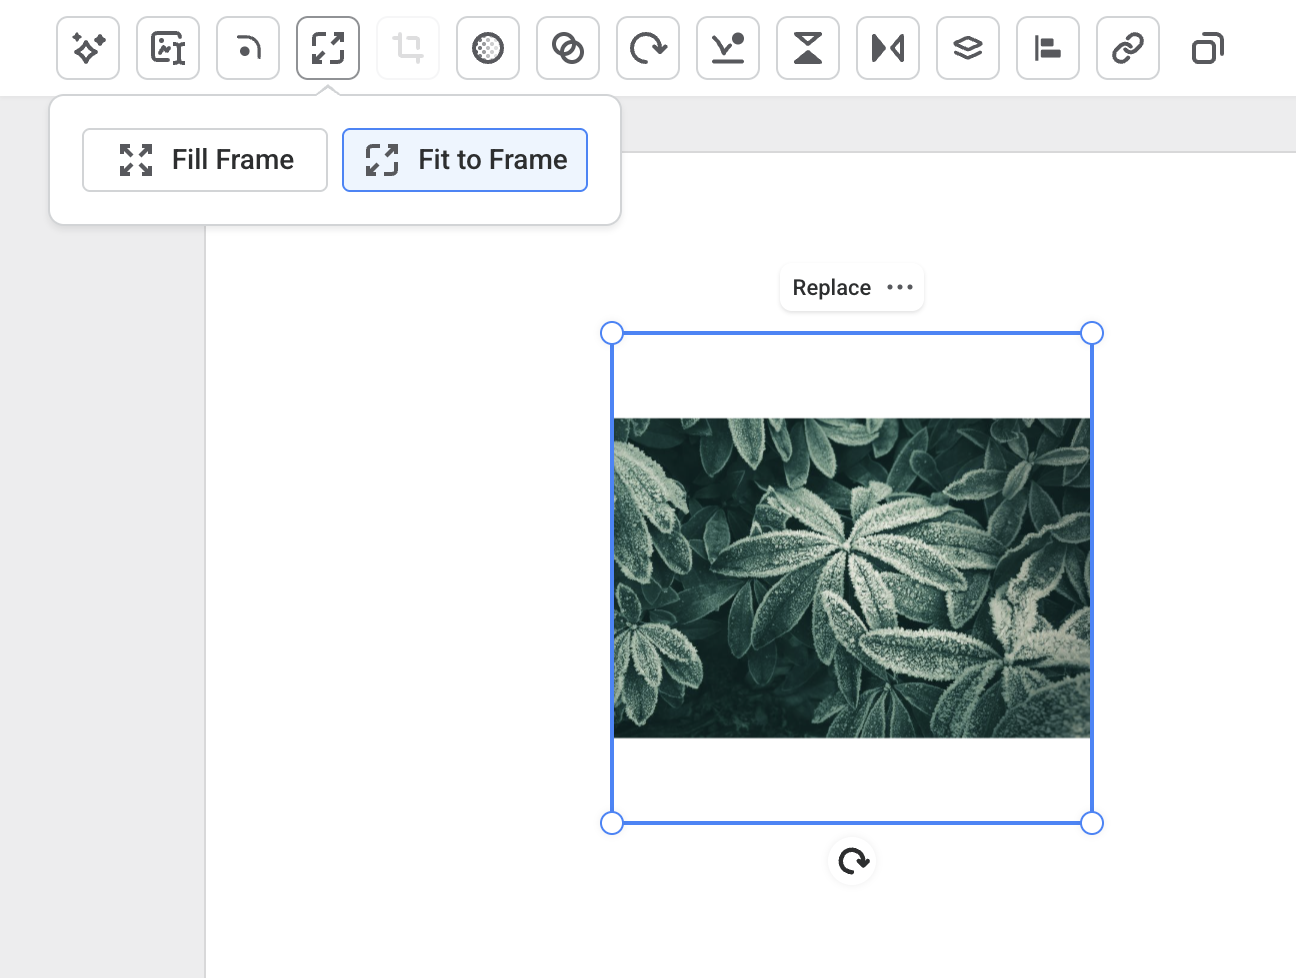The image size is (1296, 978).
Task: Click the image text edit icon
Action: pyautogui.click(x=168, y=48)
